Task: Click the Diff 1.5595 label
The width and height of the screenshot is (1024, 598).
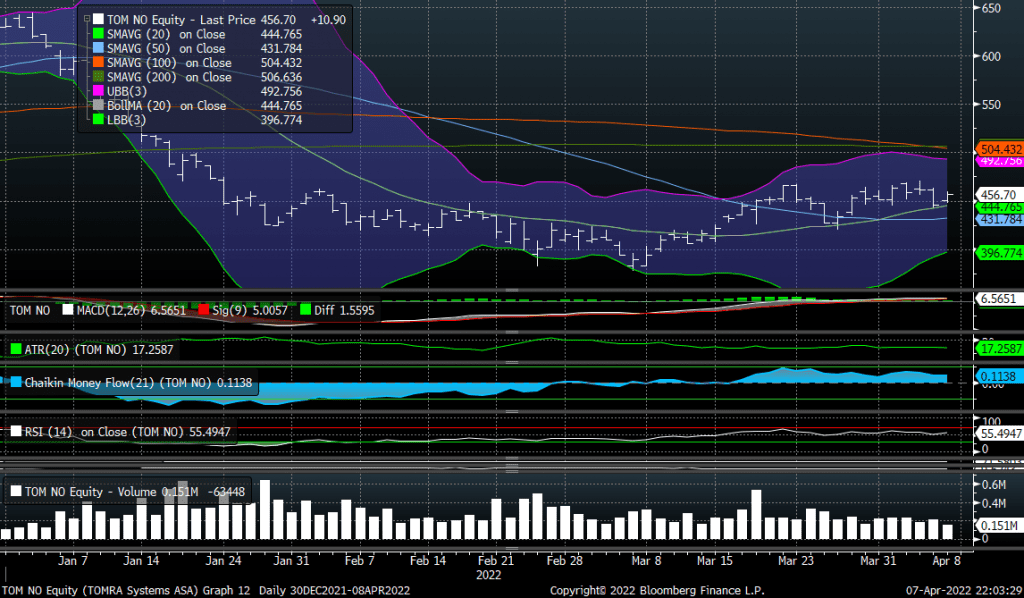Action: [344, 310]
